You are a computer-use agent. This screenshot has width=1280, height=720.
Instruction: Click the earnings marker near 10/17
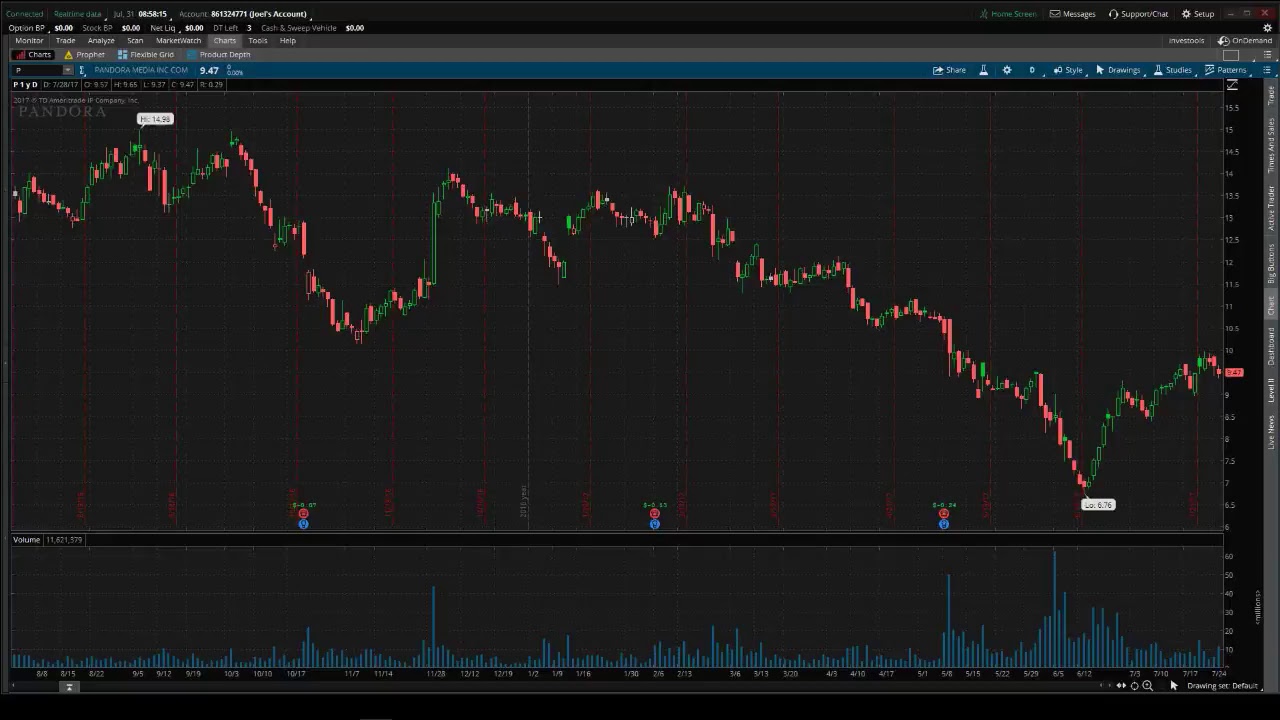[303, 514]
